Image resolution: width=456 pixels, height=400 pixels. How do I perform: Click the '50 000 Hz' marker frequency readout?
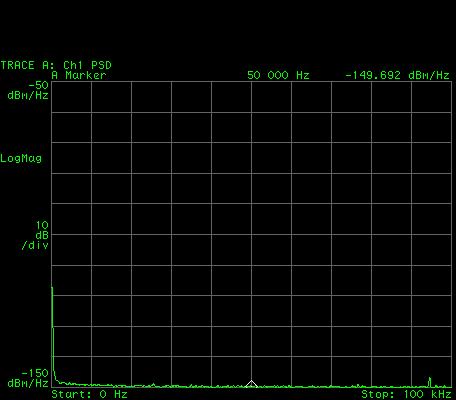(278, 75)
